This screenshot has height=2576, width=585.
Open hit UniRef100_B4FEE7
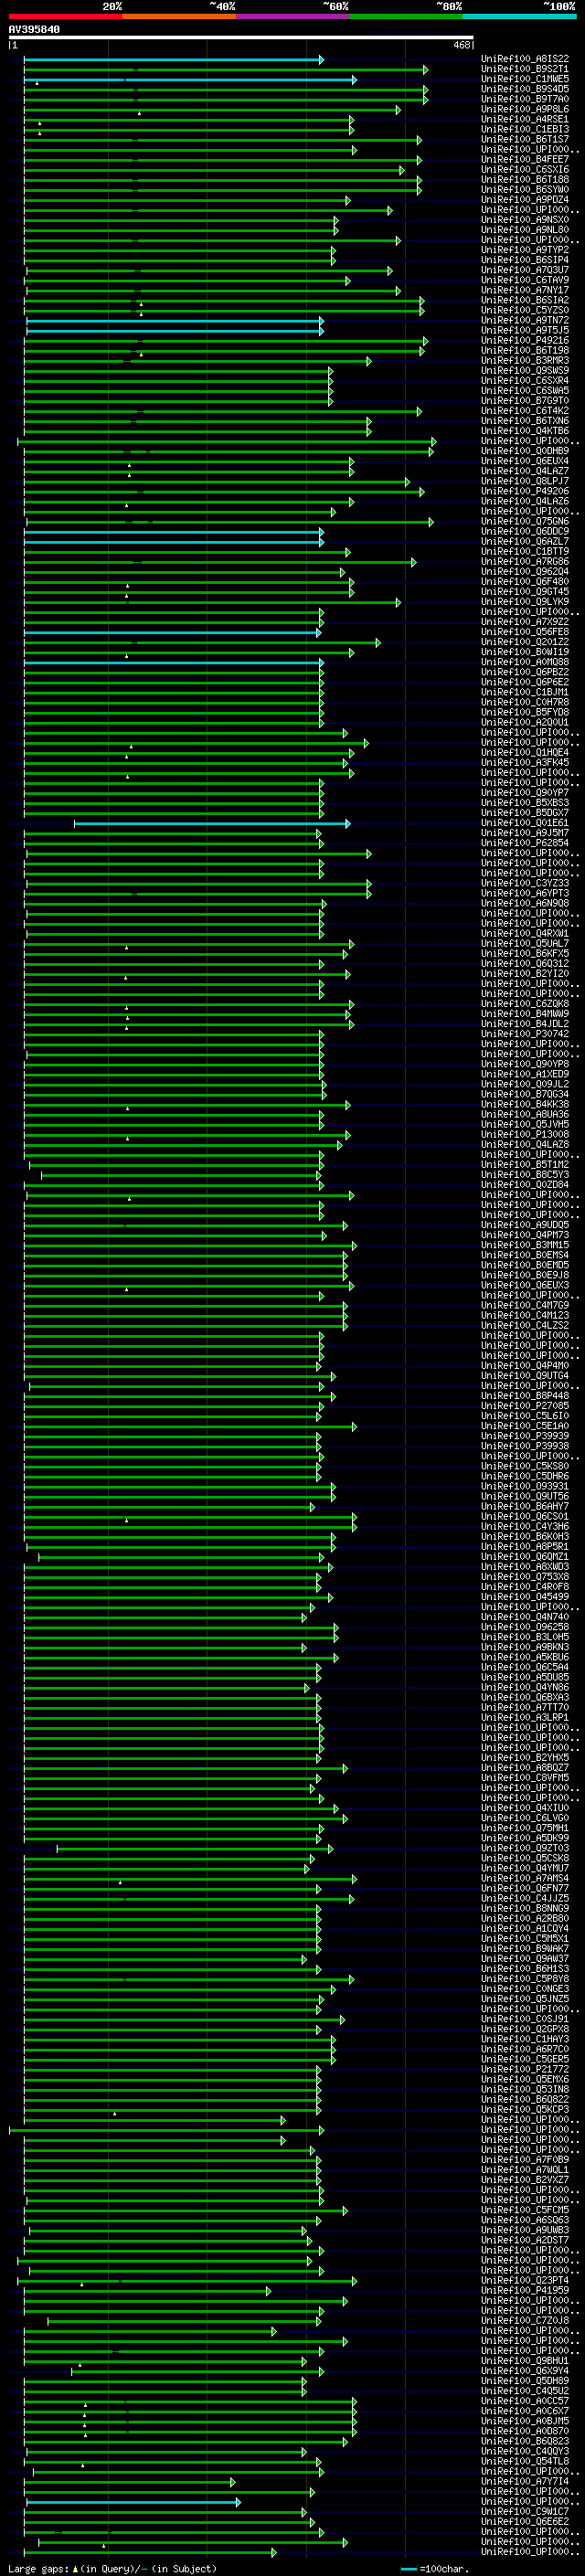[525, 159]
